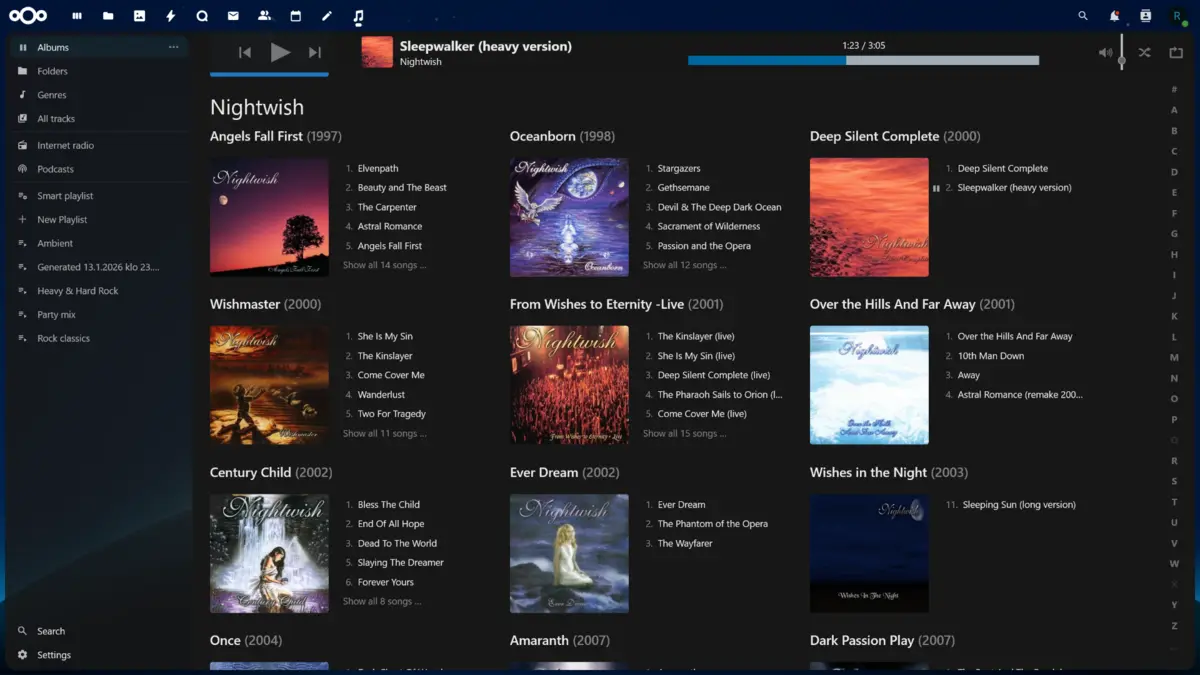The height and width of the screenshot is (675, 1200).
Task: Open the Rock classics playlist
Action: tap(100, 338)
